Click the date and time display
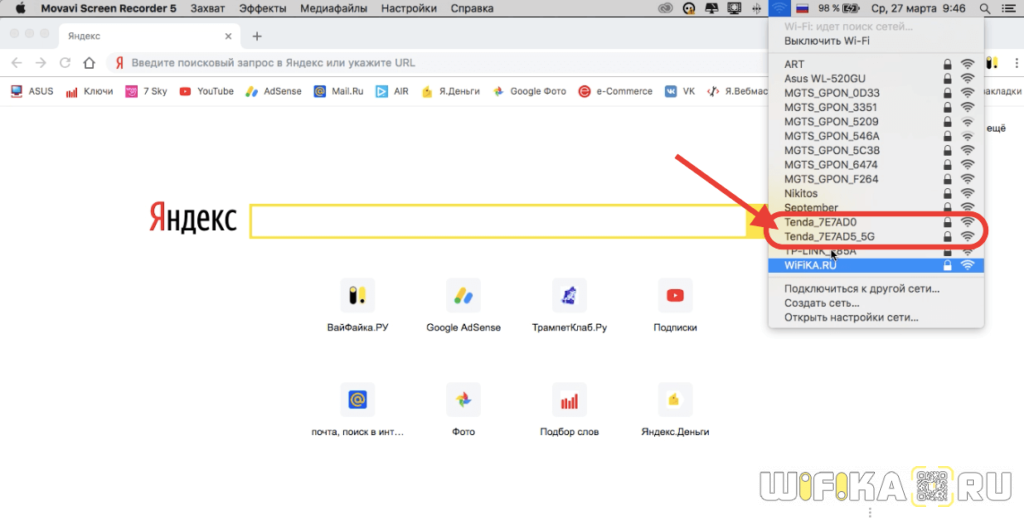1024x518 pixels. [x=918, y=8]
